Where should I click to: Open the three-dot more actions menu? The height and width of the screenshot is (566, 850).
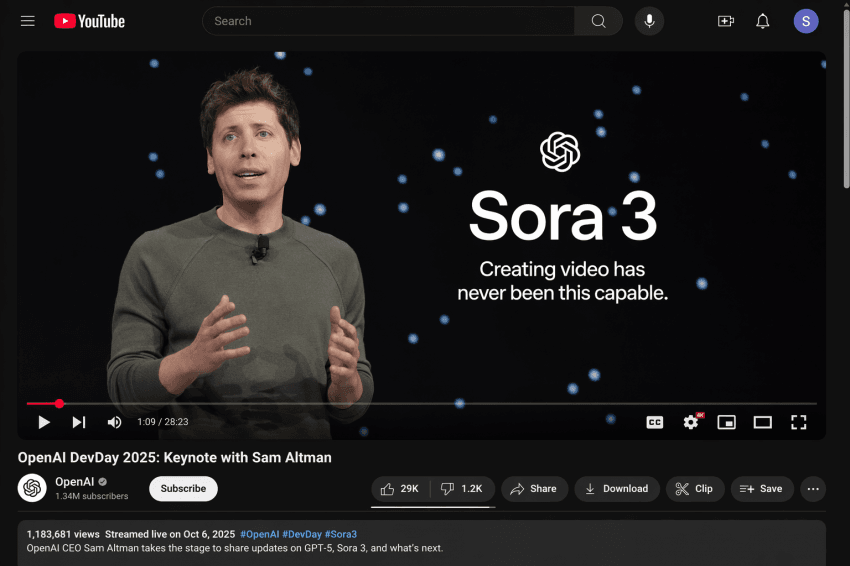tap(813, 489)
